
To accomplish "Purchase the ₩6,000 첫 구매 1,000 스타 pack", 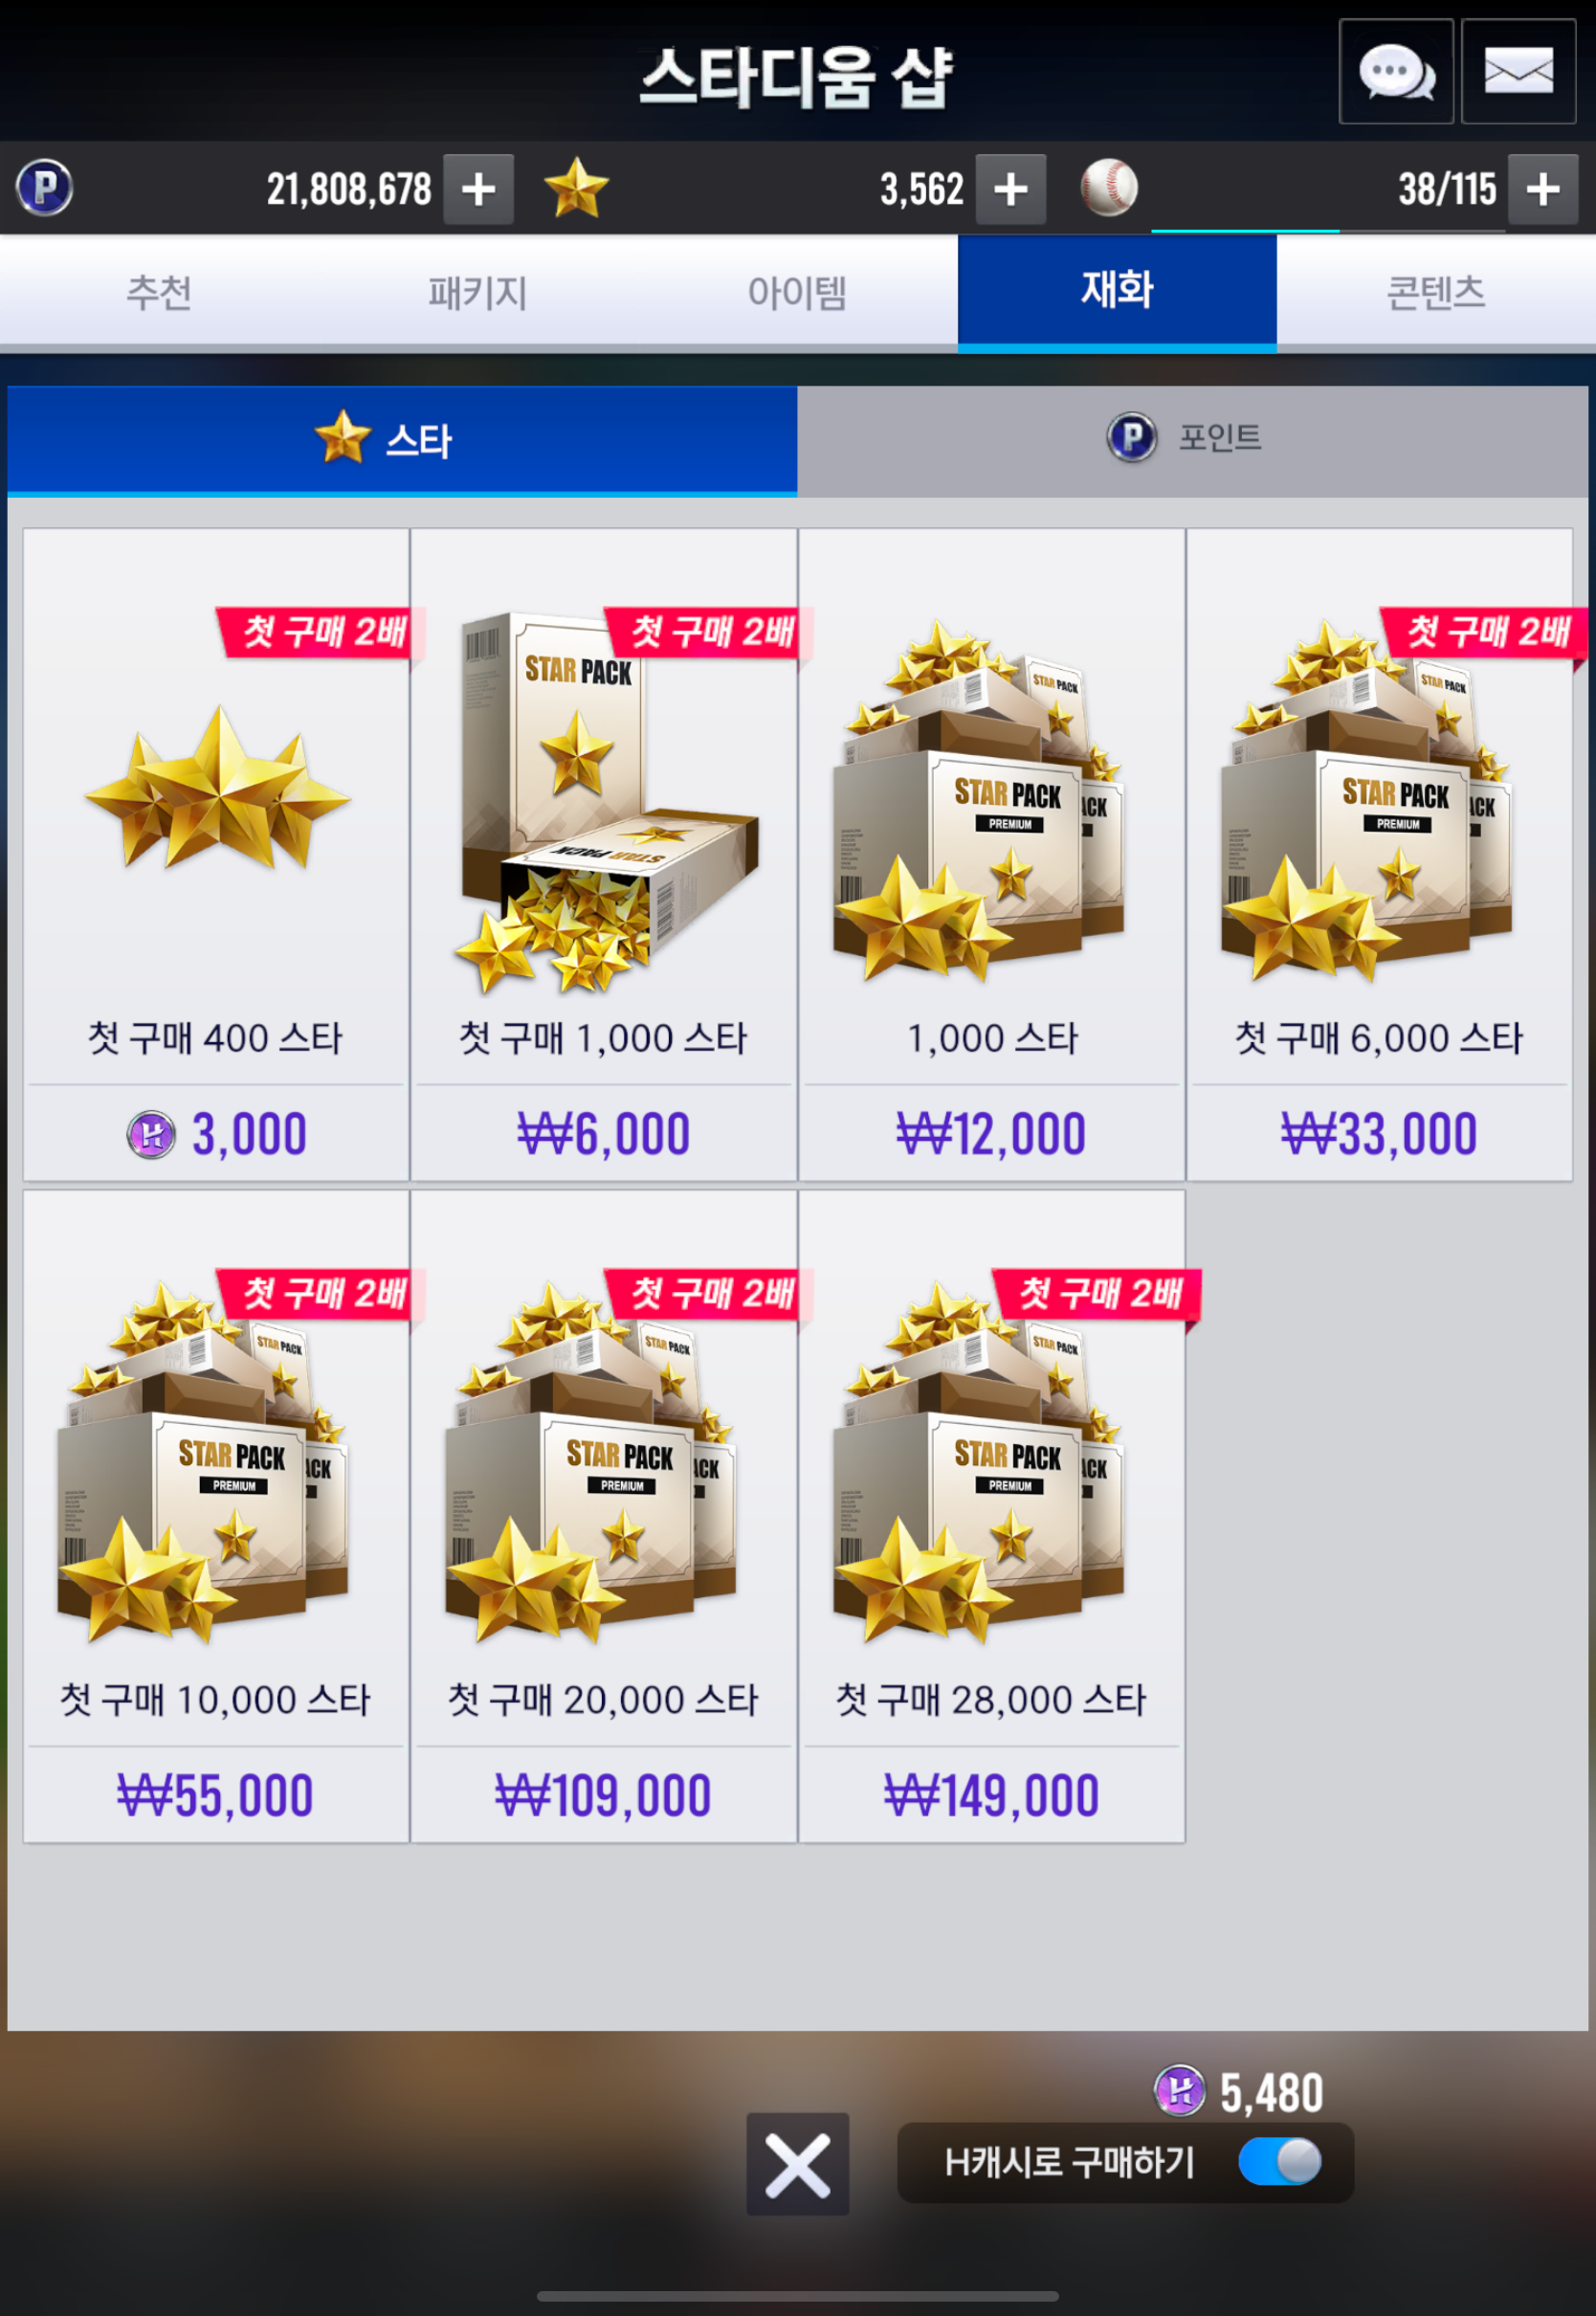I will tap(604, 854).
